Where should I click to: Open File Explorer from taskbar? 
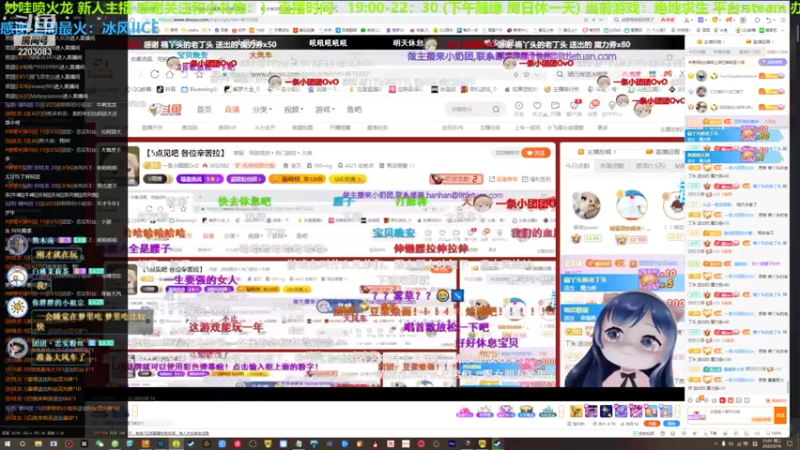38,444
